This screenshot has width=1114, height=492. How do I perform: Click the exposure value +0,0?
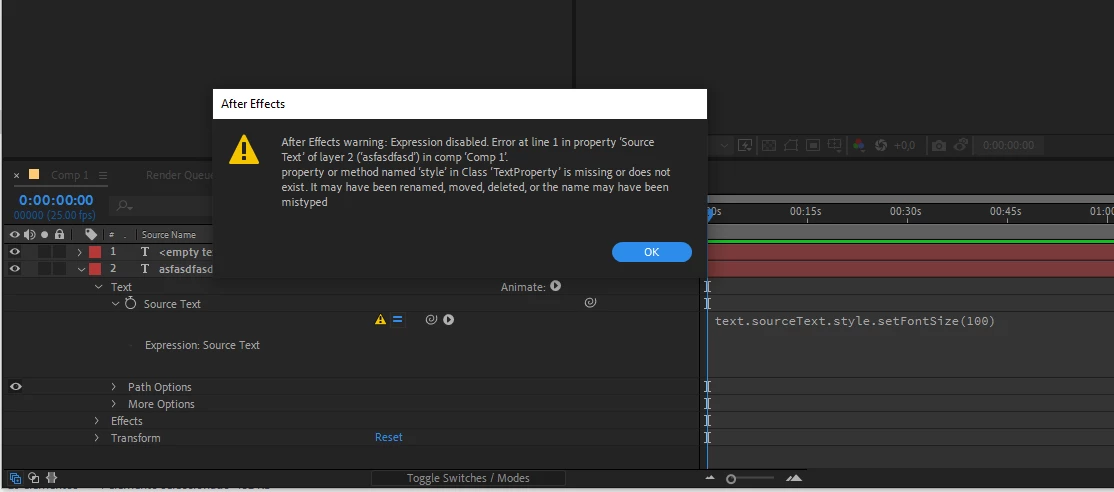(904, 146)
